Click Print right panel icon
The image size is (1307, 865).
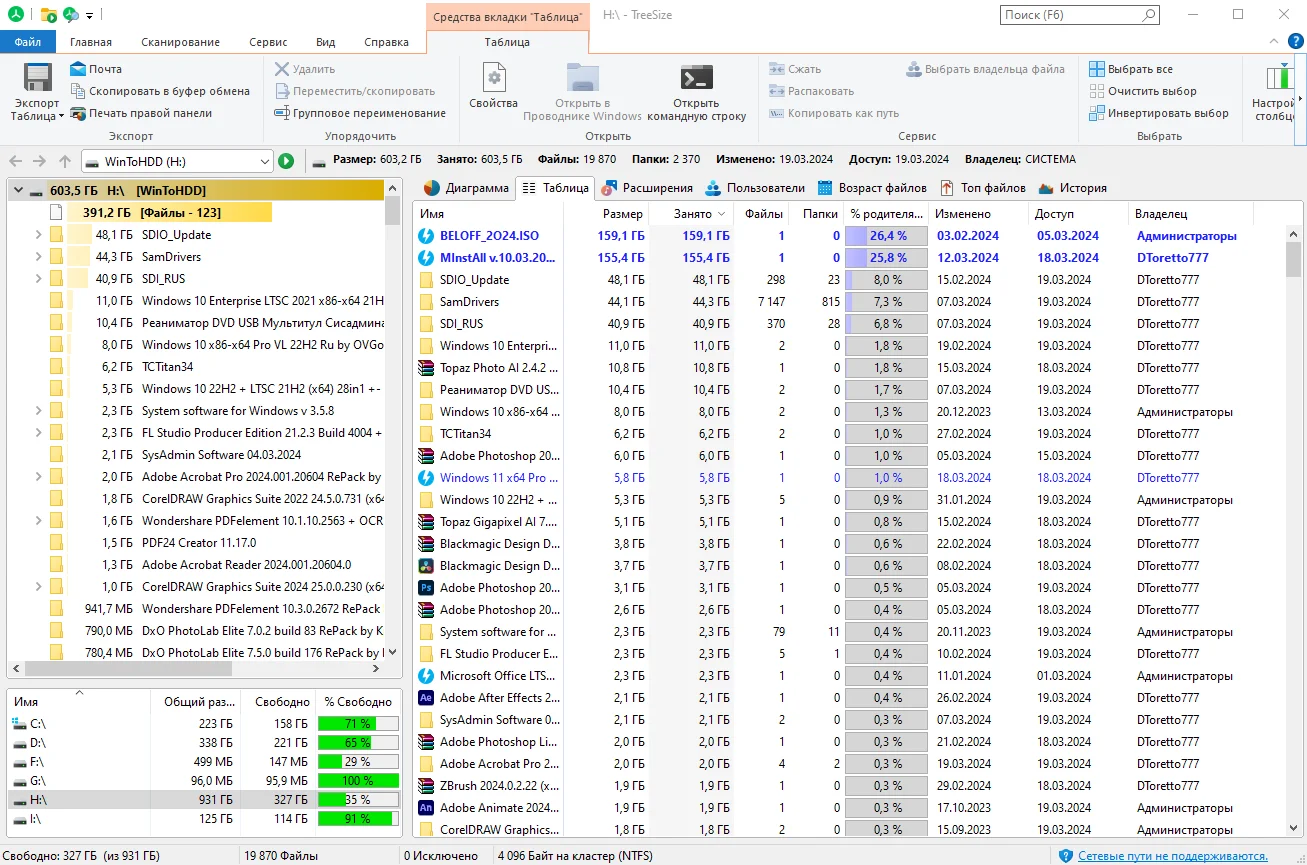tap(78, 113)
